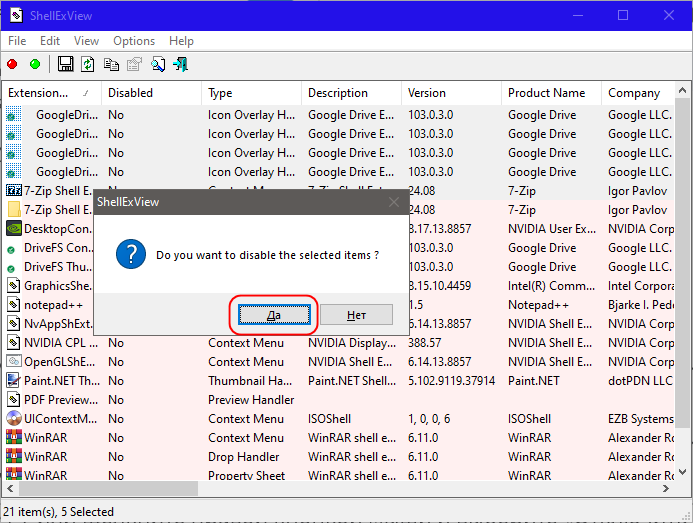This screenshot has height=523, width=693.
Task: Click the Igor Pavlov cell in first 7-Zip row
Action: pos(637,191)
